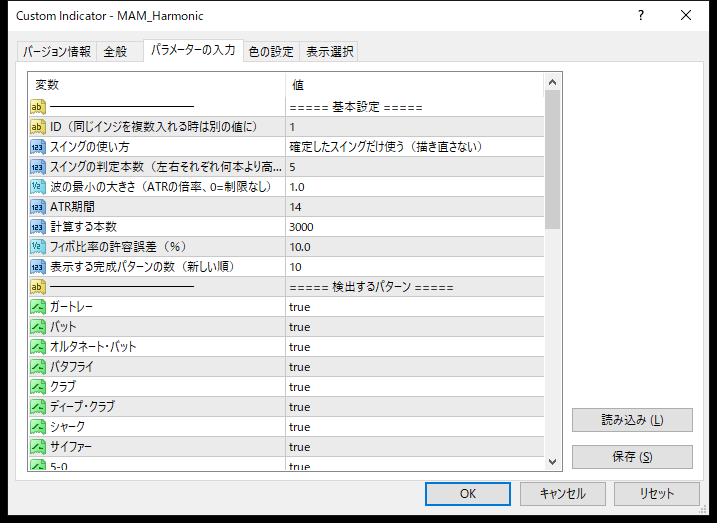Open the バージョン情報 tab
The height and width of the screenshot is (523, 717).
[x=57, y=52]
